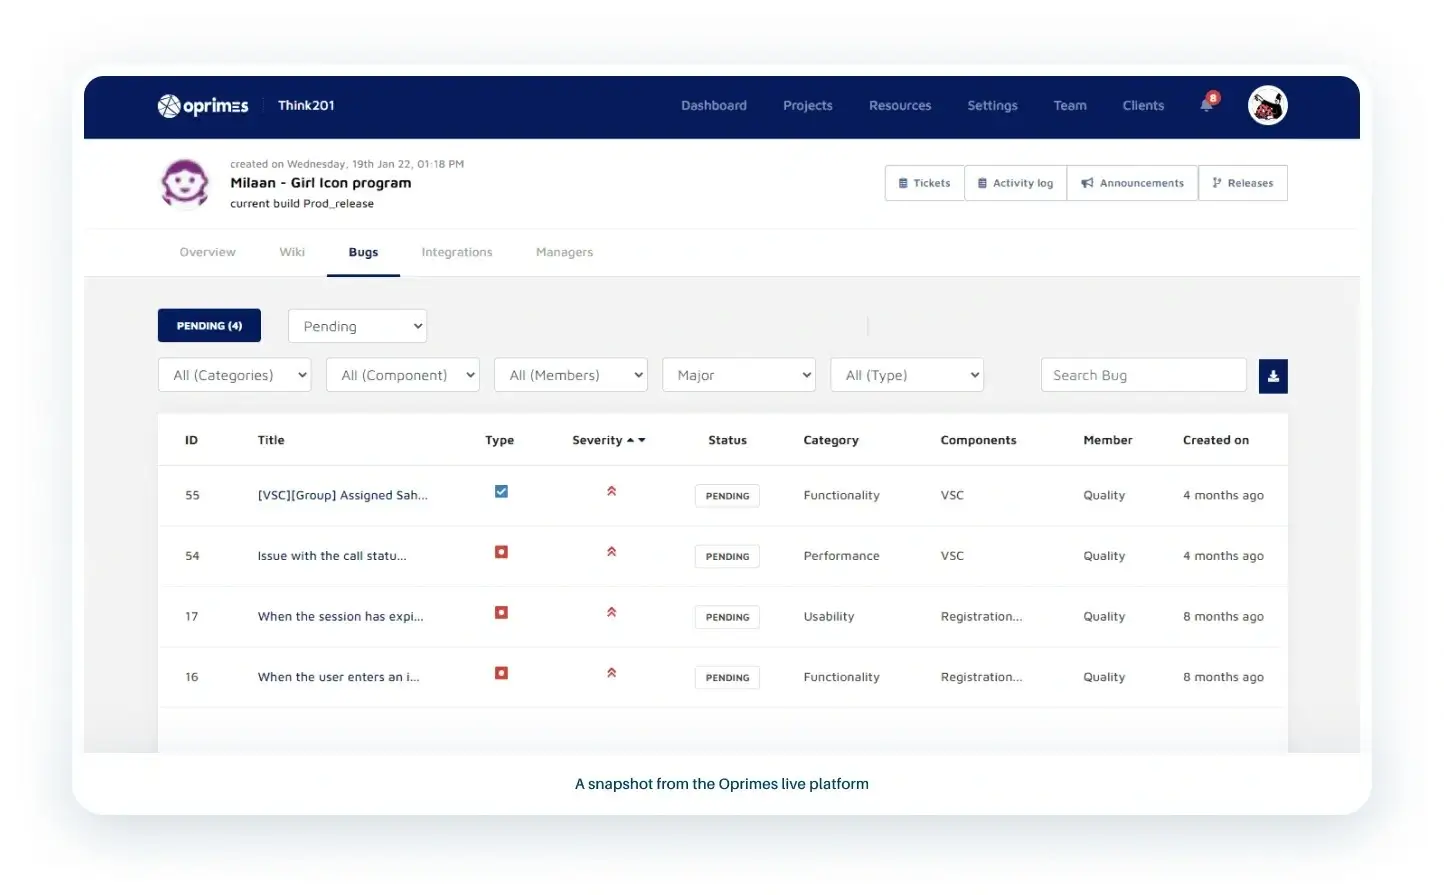This screenshot has width=1444, height=895.
Task: Open Projects in the top navigation
Action: click(x=807, y=105)
